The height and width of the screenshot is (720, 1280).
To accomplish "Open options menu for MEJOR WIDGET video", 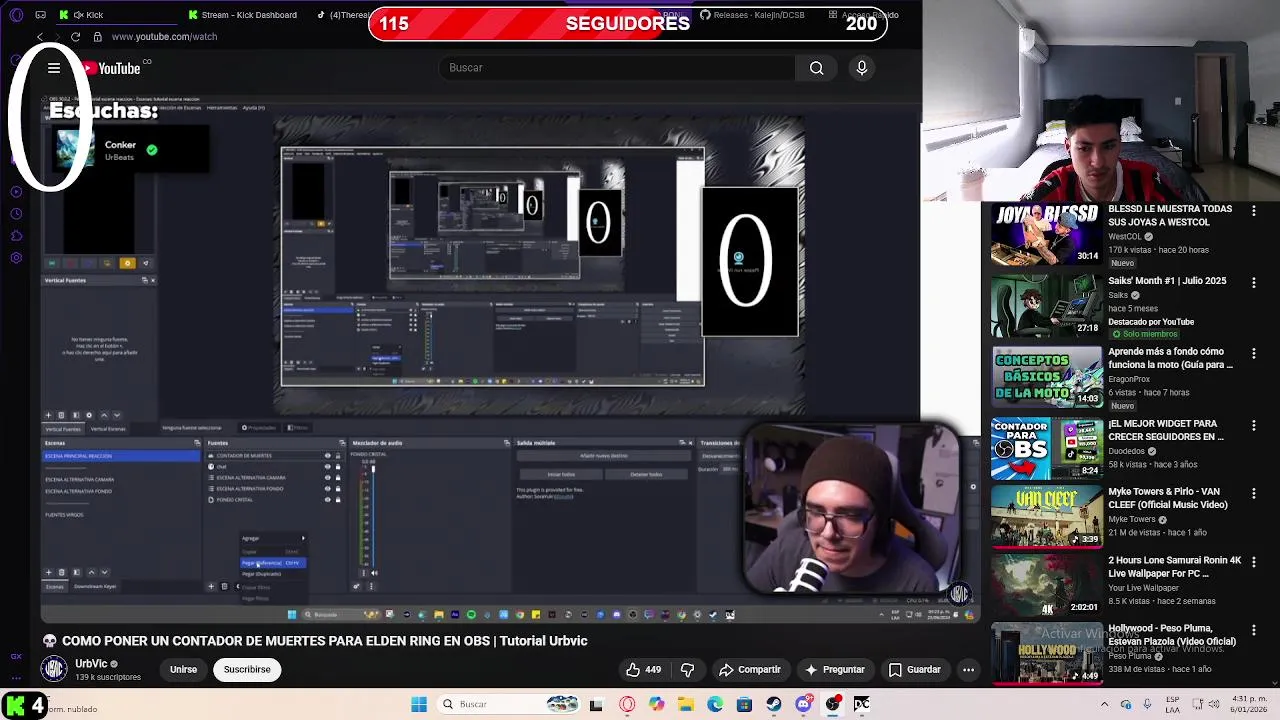I will (x=1253, y=426).
